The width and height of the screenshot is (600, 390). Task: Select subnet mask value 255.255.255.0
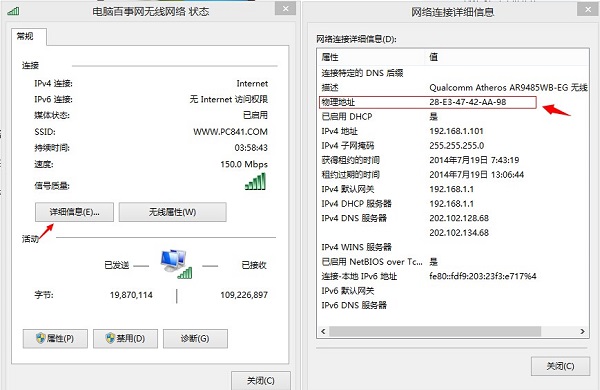click(x=457, y=146)
